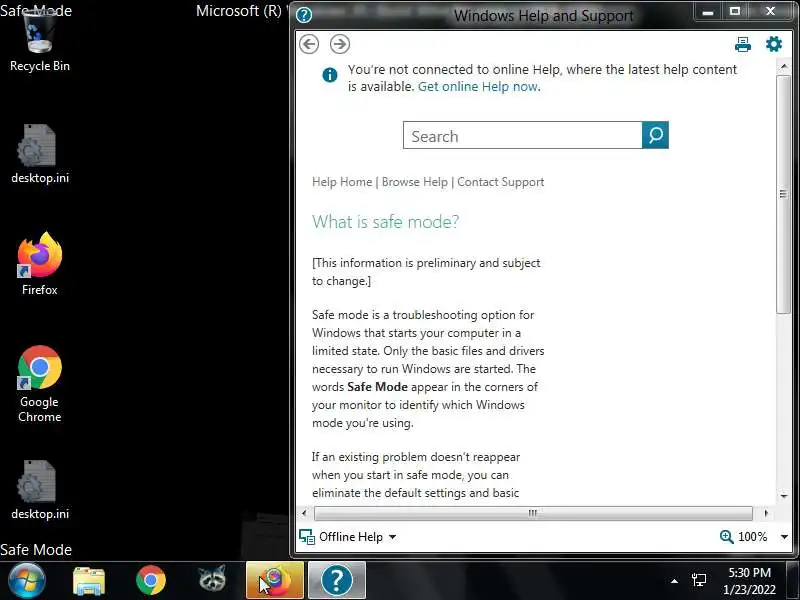Select the lower desktop.ini file icon
Screen dimensions: 800x600
[40, 490]
